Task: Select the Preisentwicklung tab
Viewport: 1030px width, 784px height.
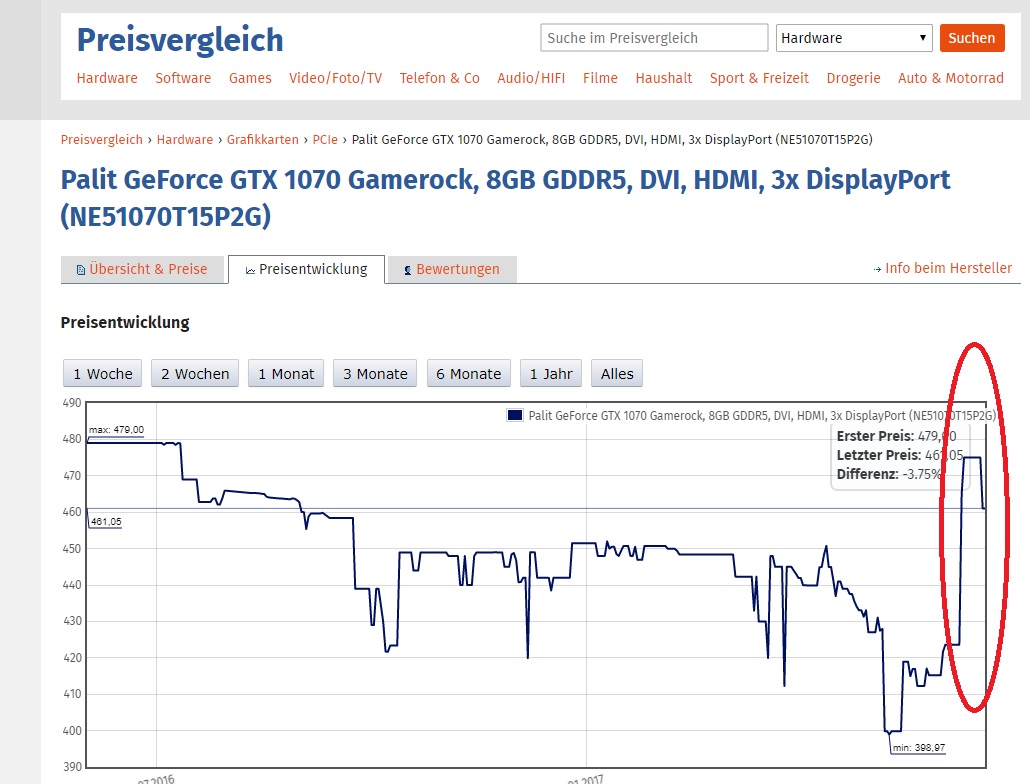Action: click(306, 269)
